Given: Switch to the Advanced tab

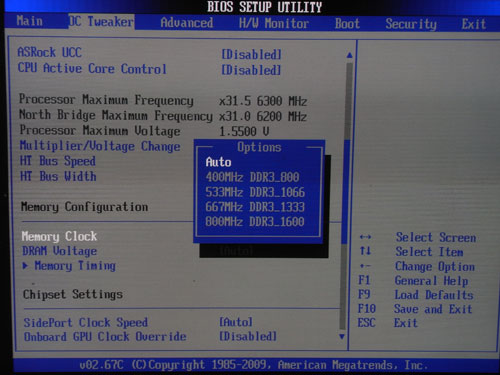Looking at the screenshot, I should coord(187,23).
